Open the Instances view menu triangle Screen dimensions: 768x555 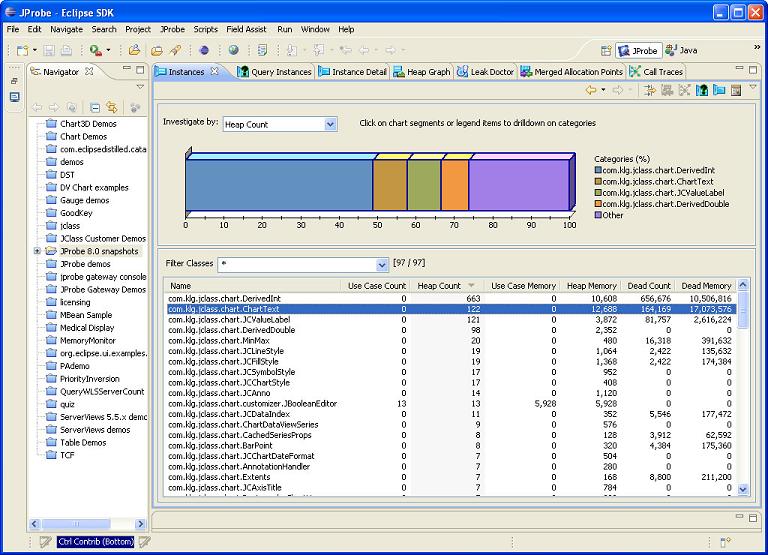753,87
